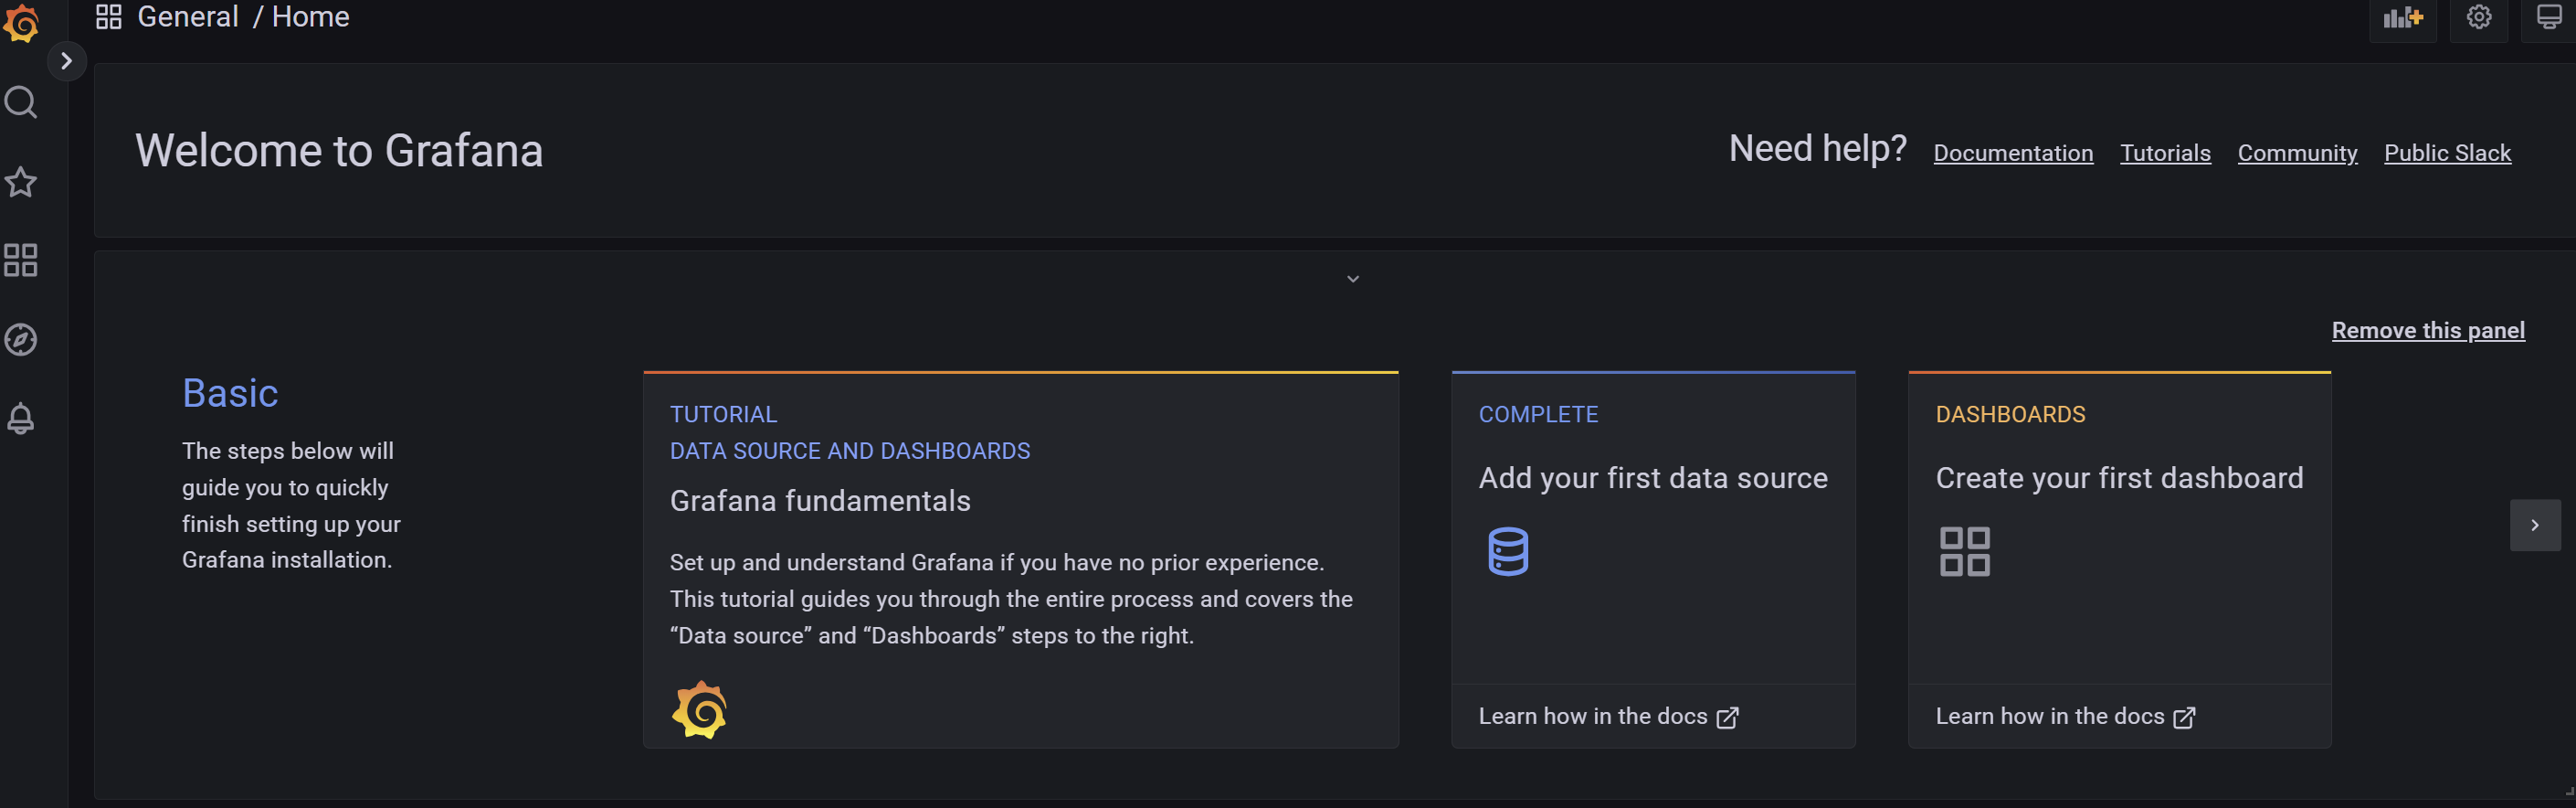Open the Public Slack link
The height and width of the screenshot is (808, 2576).
point(2446,153)
